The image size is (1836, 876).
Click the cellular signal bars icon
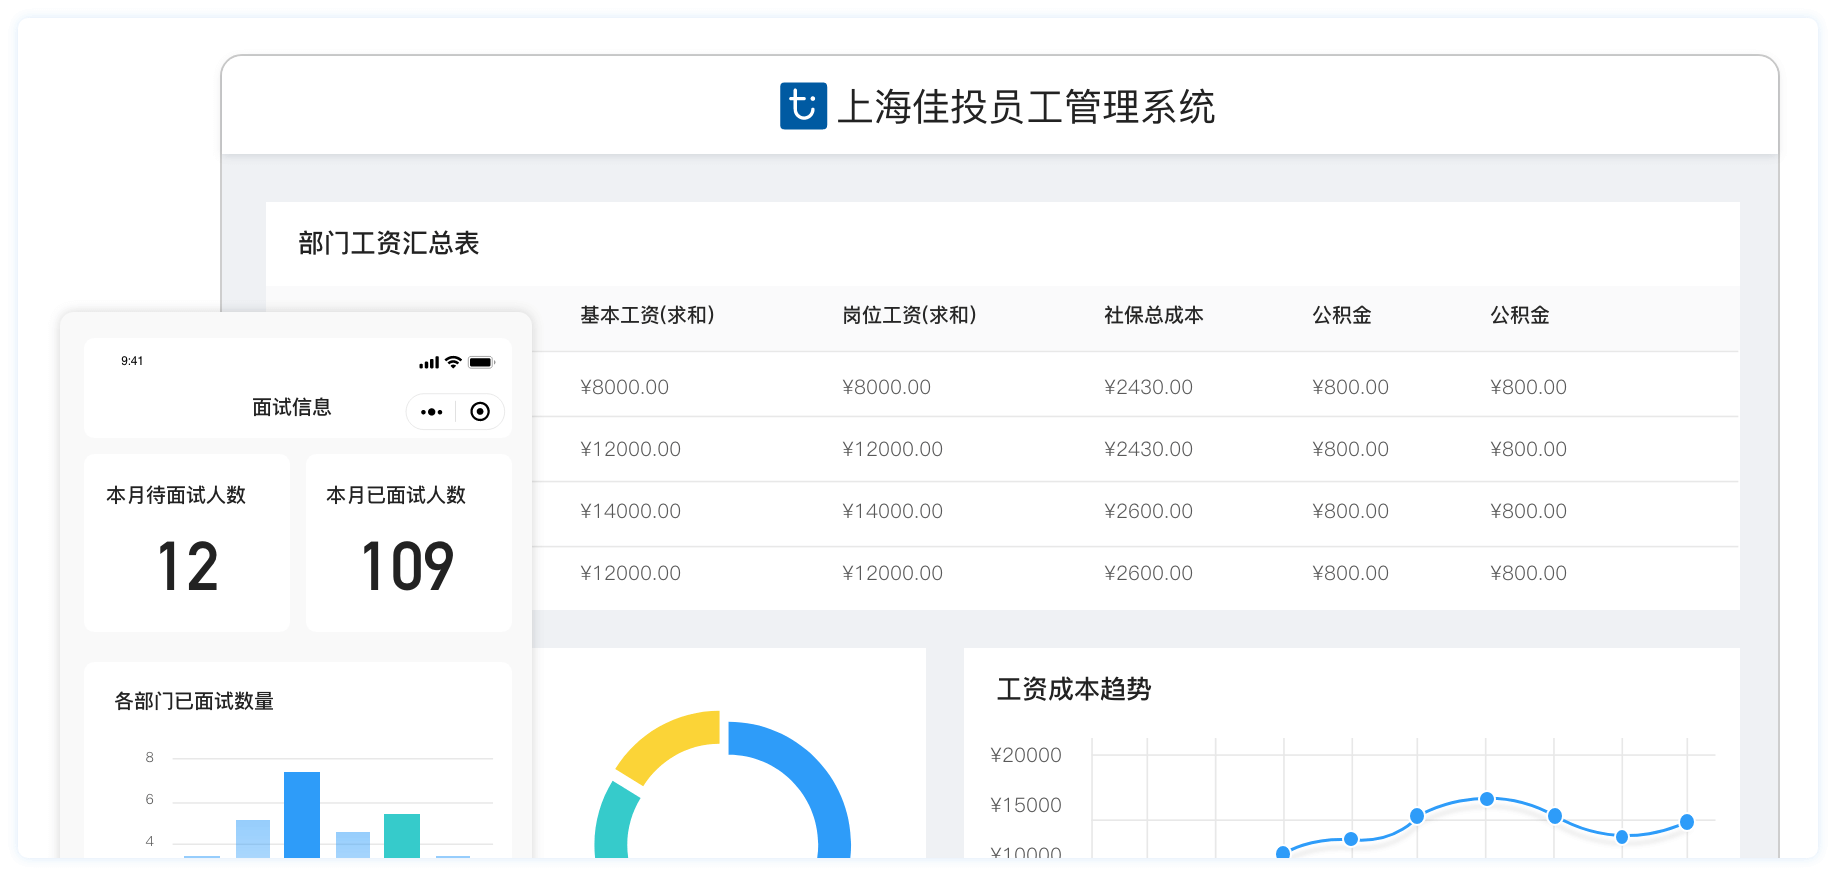point(429,363)
